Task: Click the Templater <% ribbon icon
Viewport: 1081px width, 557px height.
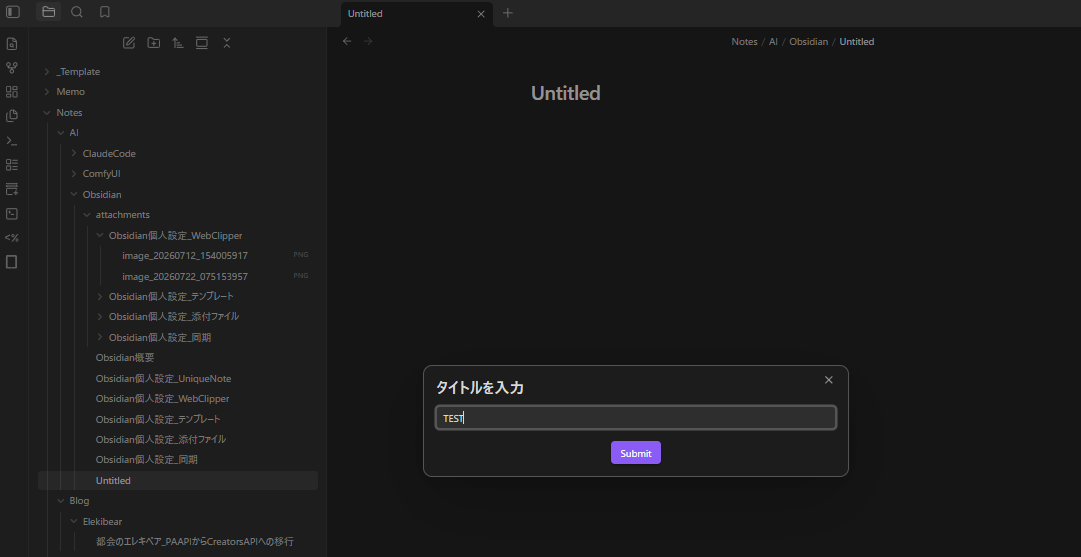Action: [12, 238]
